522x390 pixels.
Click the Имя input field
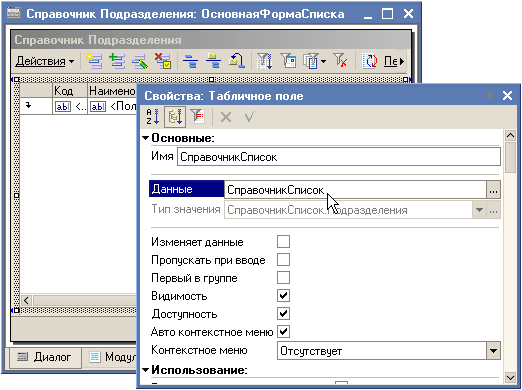coord(339,157)
